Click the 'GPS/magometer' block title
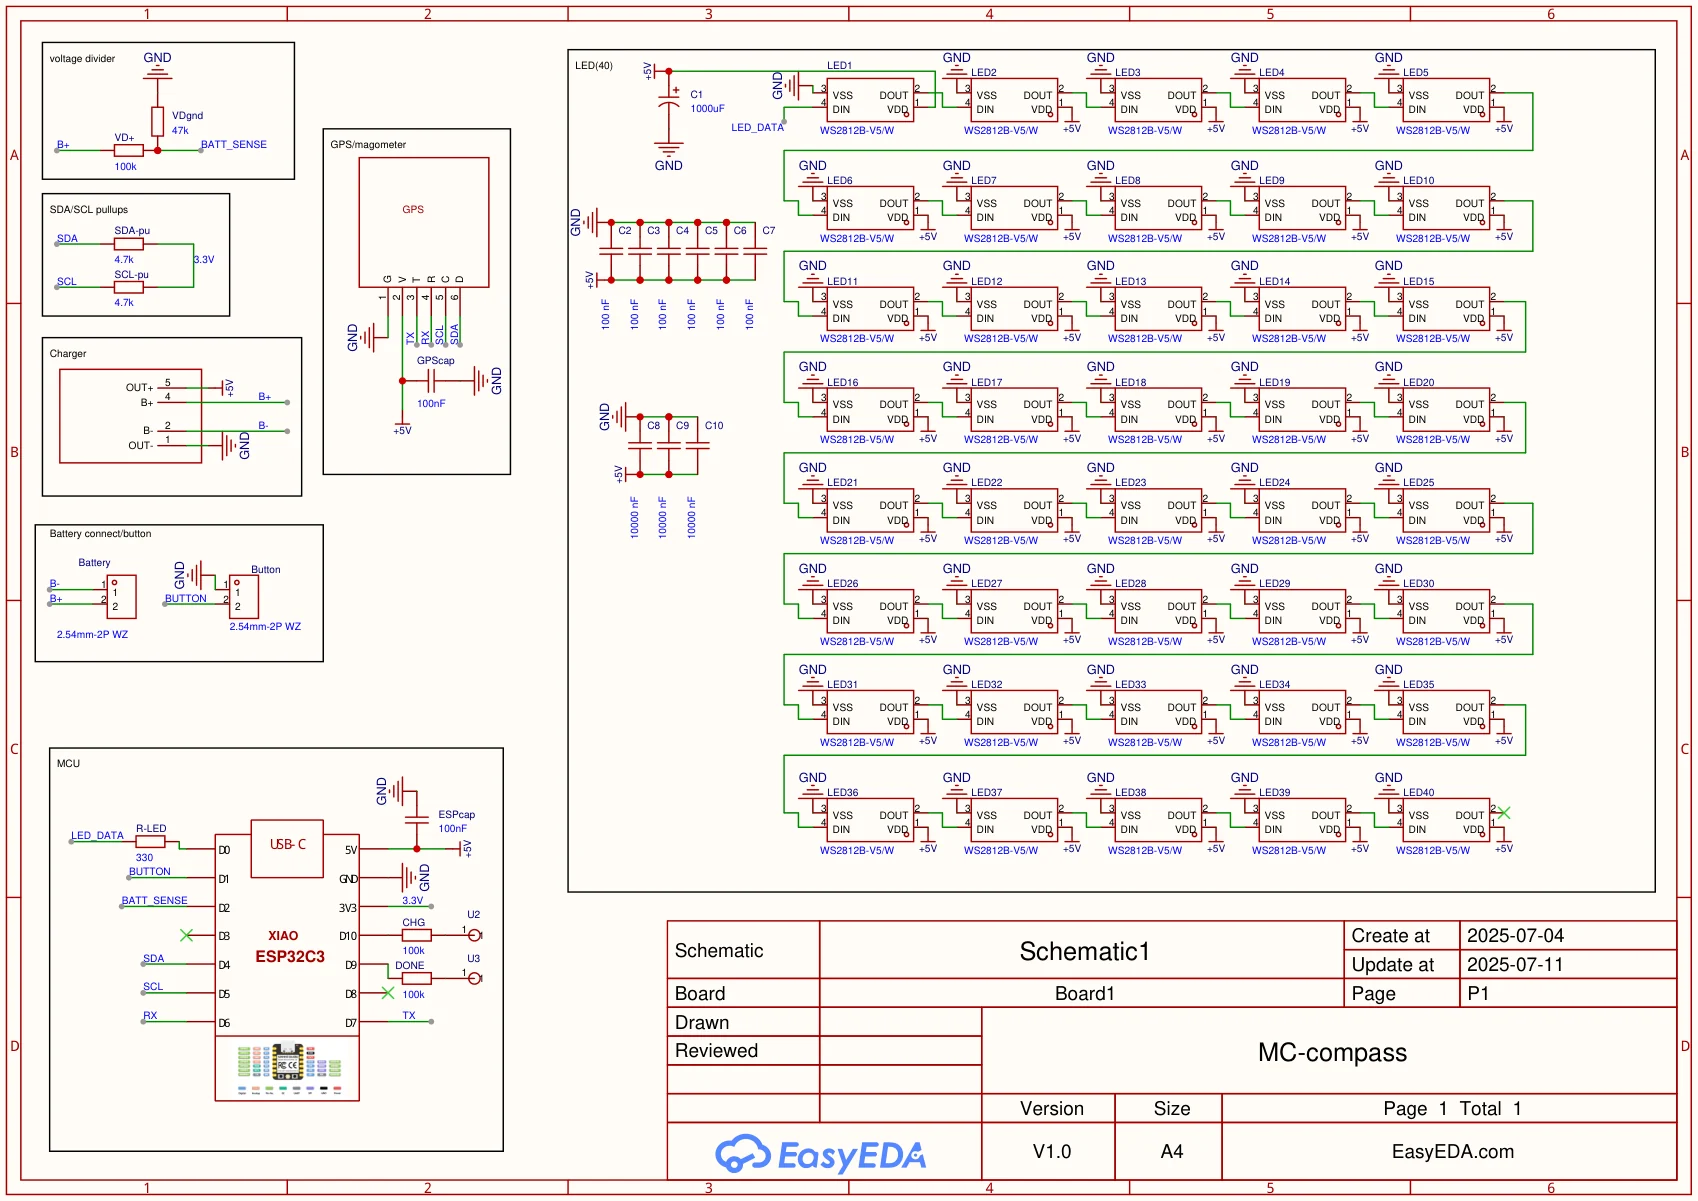The image size is (1698, 1201). pos(368,145)
